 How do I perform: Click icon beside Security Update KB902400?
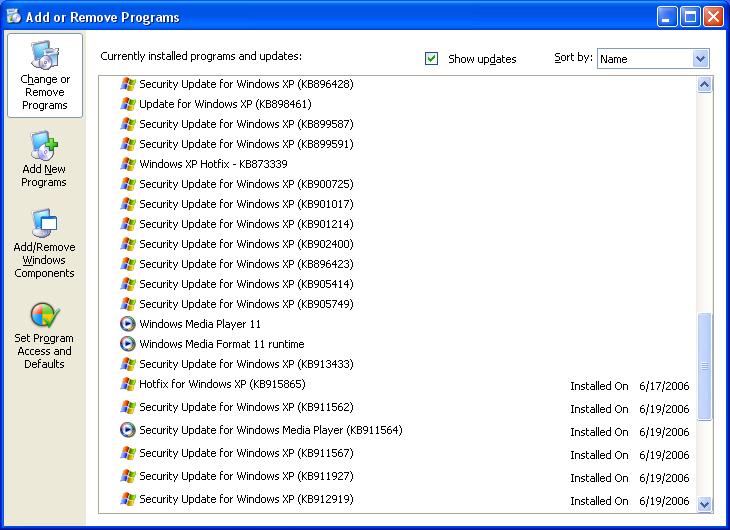tap(128, 244)
